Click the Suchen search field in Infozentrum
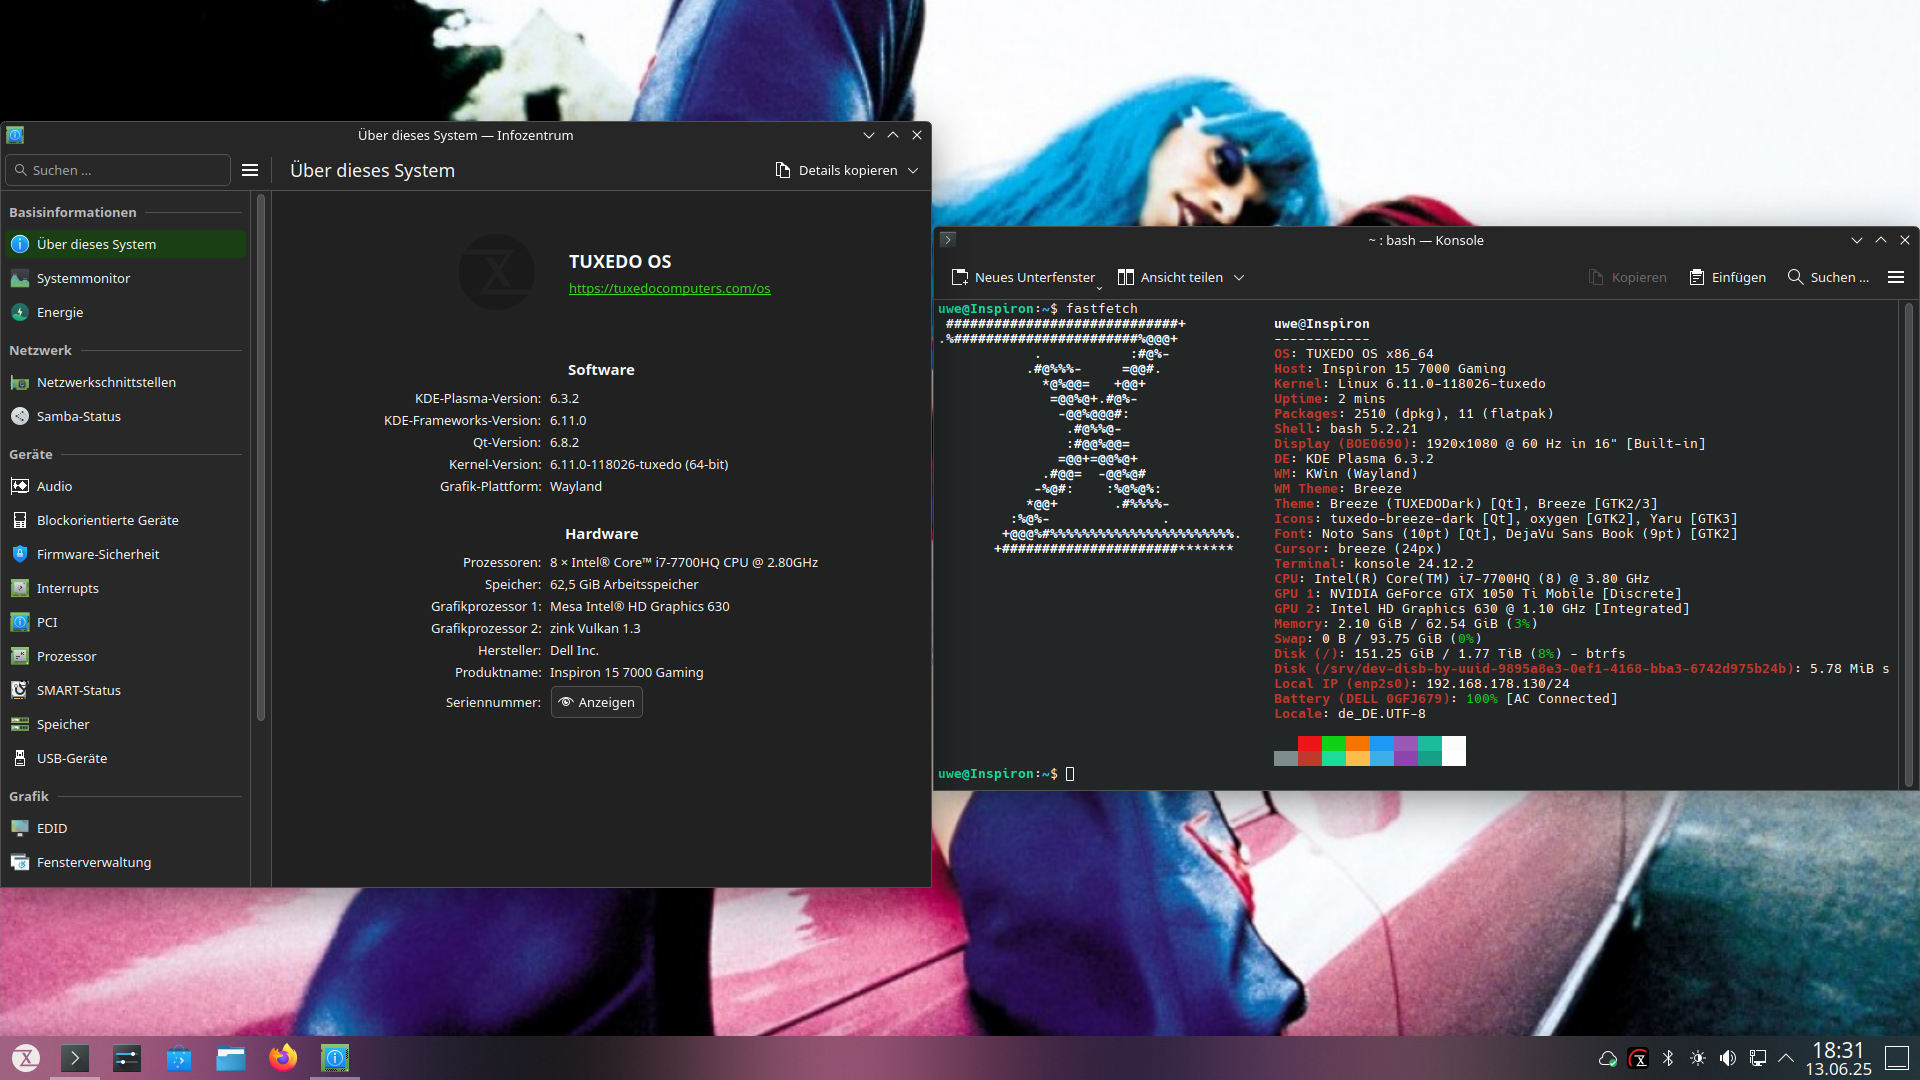This screenshot has width=1920, height=1080. tap(118, 170)
